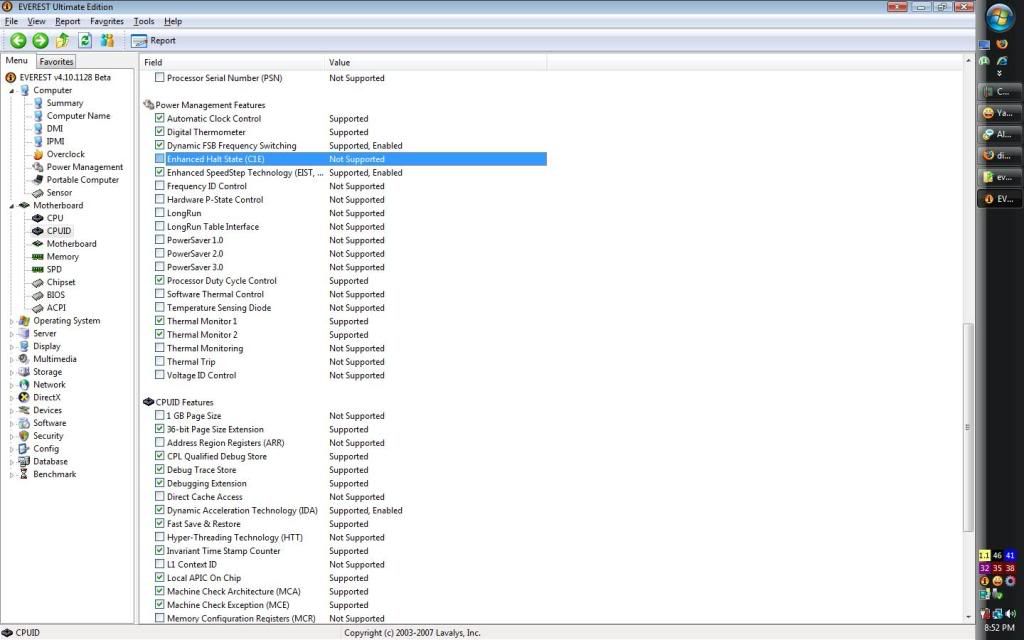Click the volume speaker tray icon
The width and height of the screenshot is (1024, 640).
1011,614
